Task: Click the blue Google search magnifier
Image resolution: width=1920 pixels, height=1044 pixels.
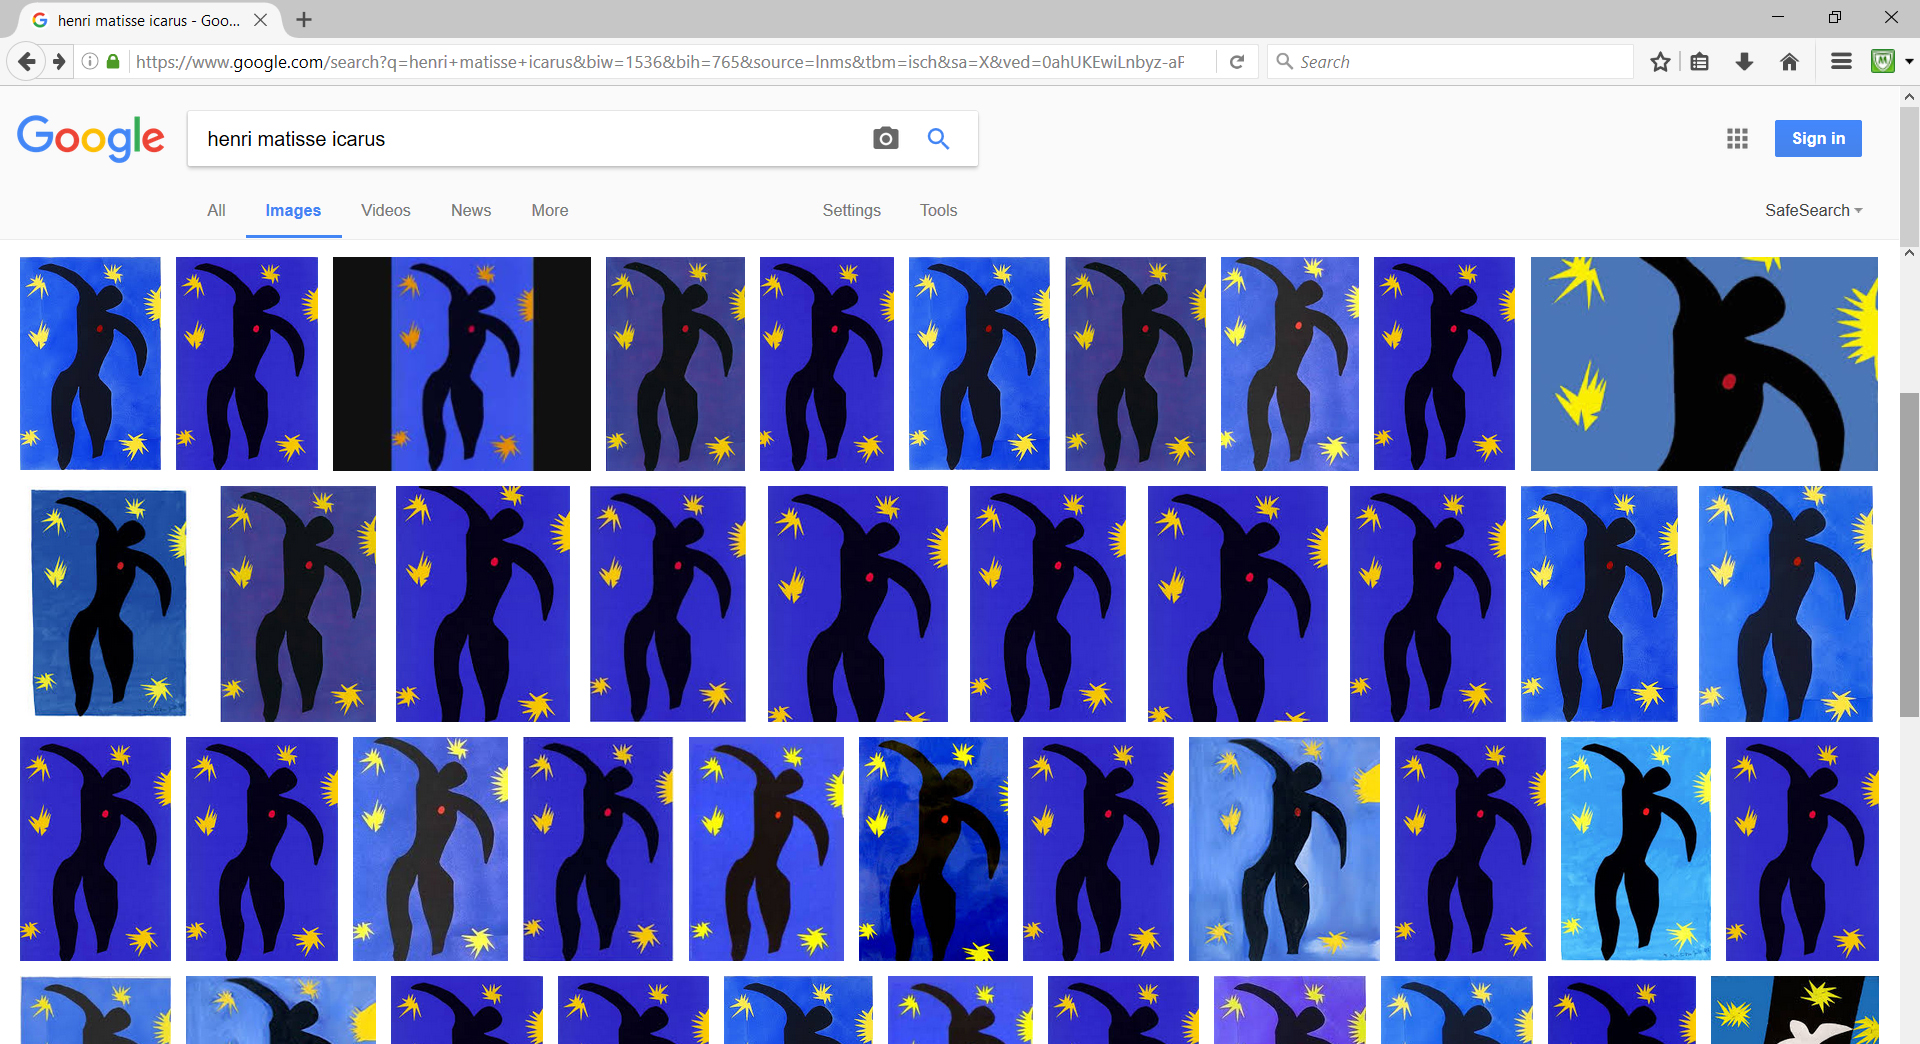Action: (938, 138)
